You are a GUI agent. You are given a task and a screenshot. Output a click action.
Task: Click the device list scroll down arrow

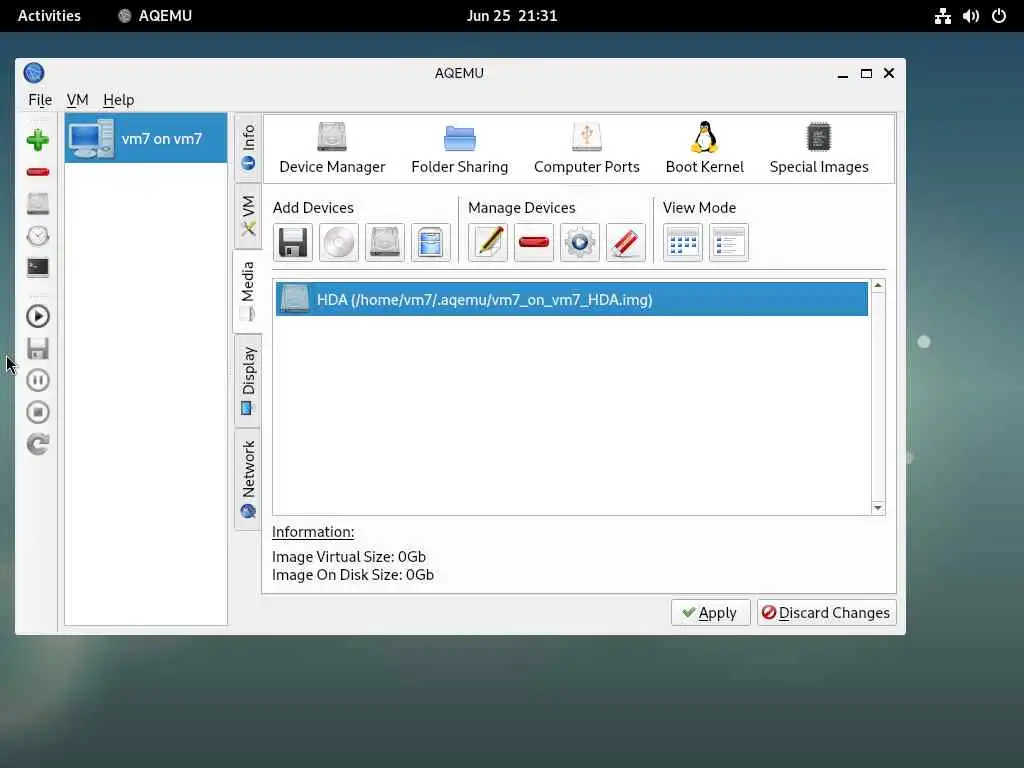pos(878,507)
